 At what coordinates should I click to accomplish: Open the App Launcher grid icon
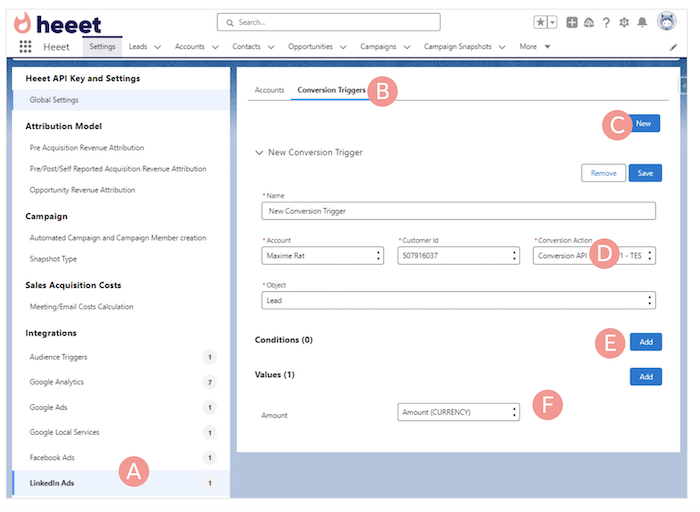(x=25, y=46)
